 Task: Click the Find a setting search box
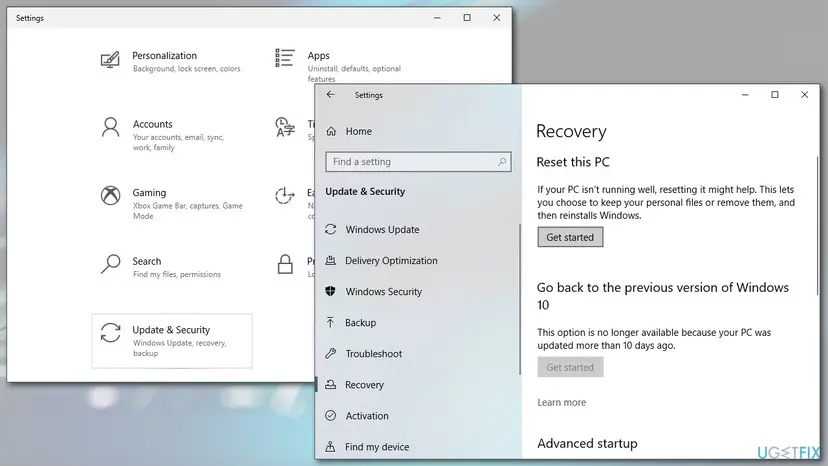pos(418,162)
